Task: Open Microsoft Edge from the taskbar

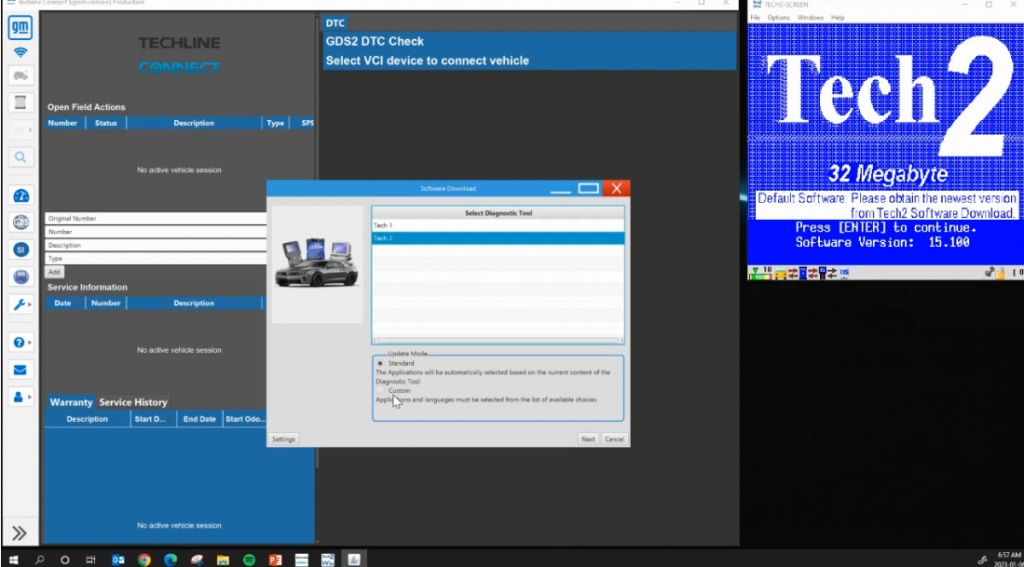Action: (x=170, y=560)
